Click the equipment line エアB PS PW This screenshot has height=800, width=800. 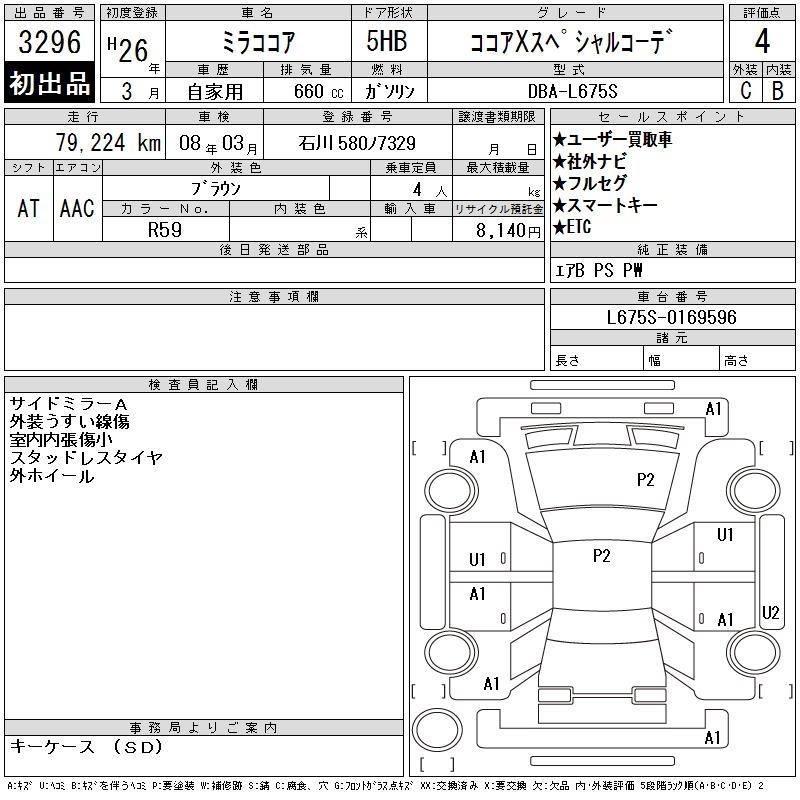pyautogui.click(x=598, y=270)
